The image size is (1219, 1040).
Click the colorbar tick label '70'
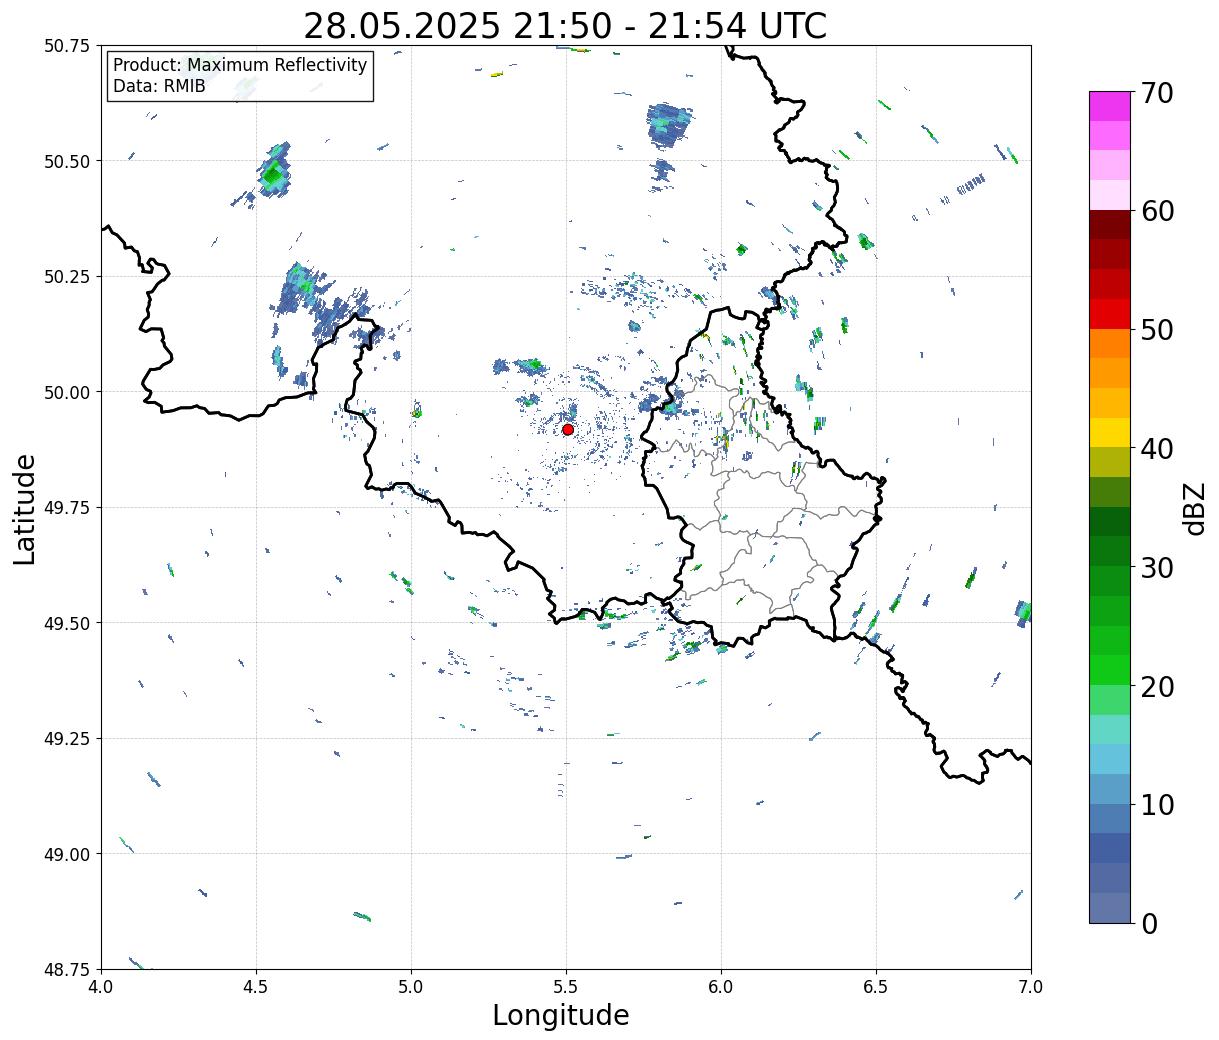tap(1156, 93)
